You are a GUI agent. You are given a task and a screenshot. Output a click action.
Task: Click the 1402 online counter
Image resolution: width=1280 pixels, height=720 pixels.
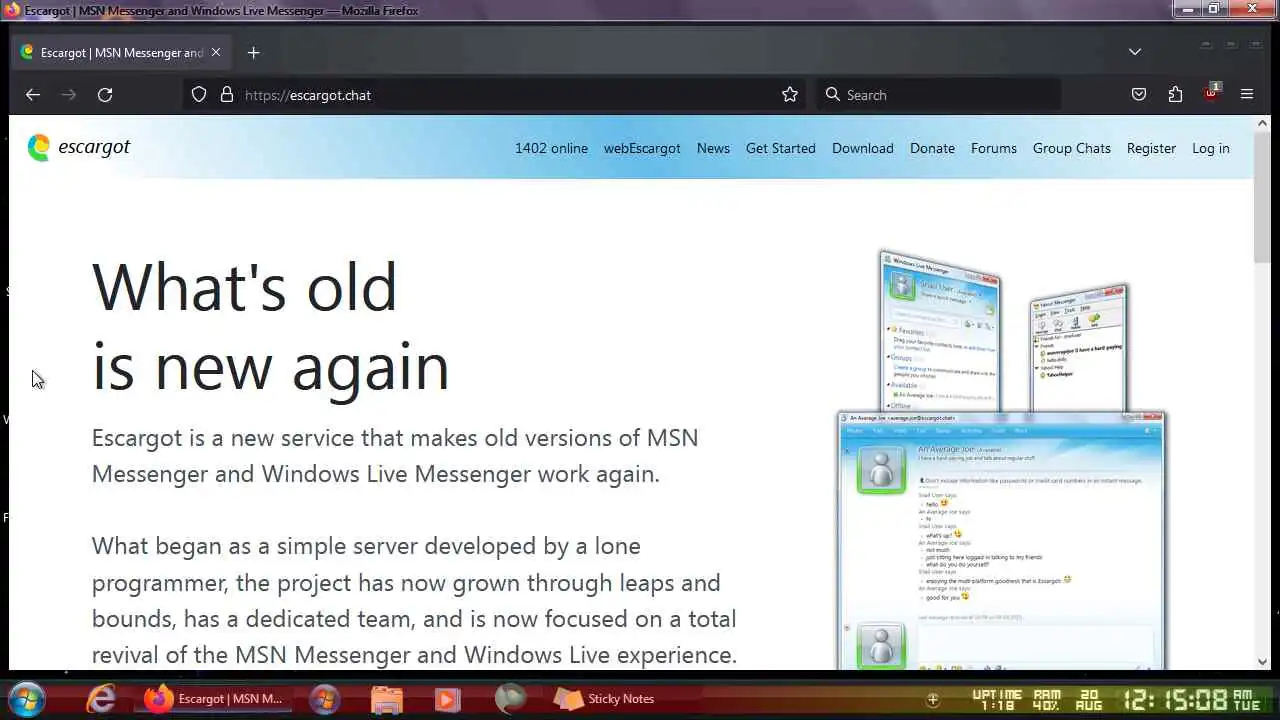tap(551, 148)
